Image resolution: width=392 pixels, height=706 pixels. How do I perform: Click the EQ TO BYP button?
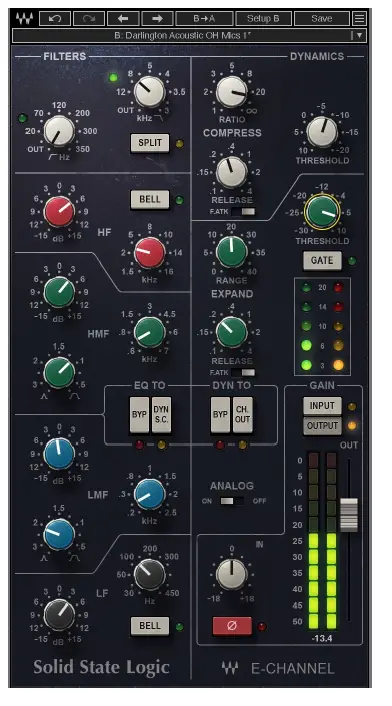tap(140, 414)
